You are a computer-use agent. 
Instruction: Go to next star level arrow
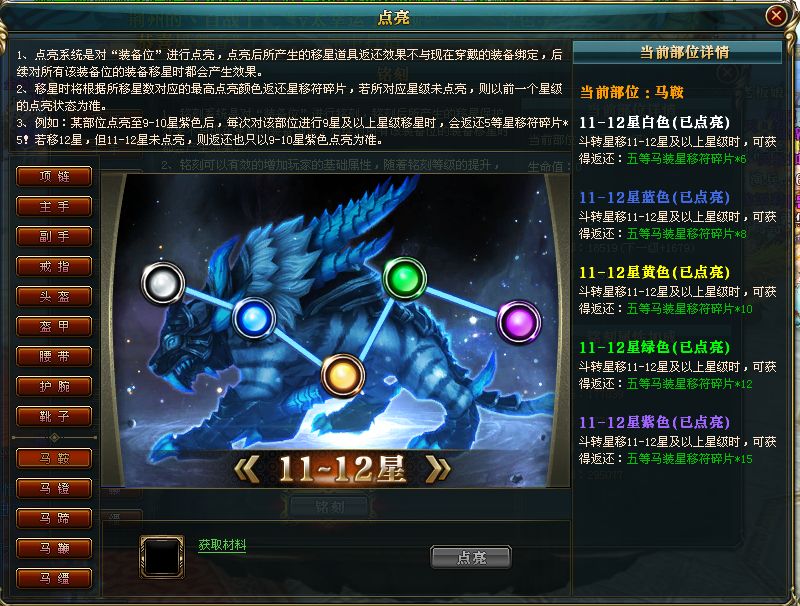click(438, 469)
